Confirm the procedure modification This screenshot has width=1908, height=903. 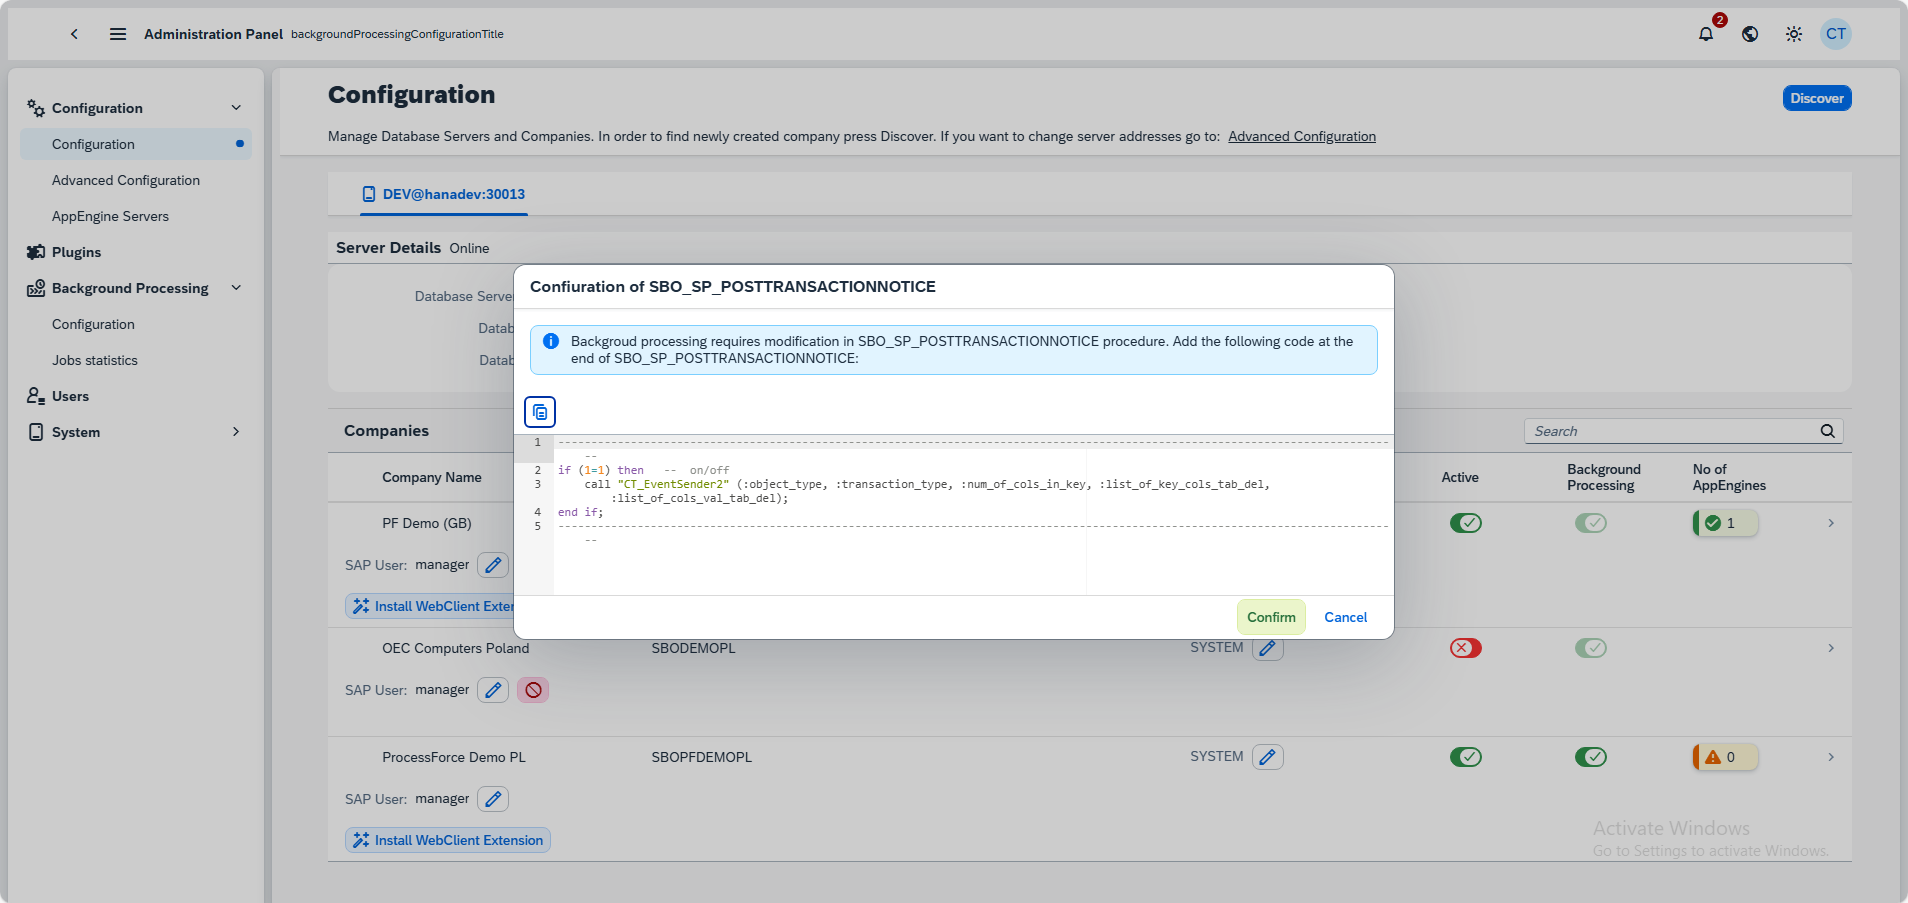click(1270, 616)
